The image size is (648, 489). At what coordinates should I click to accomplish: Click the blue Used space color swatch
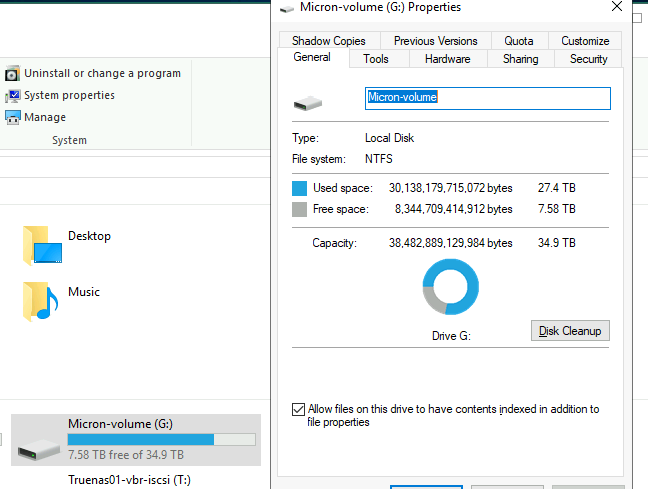pyautogui.click(x=299, y=188)
